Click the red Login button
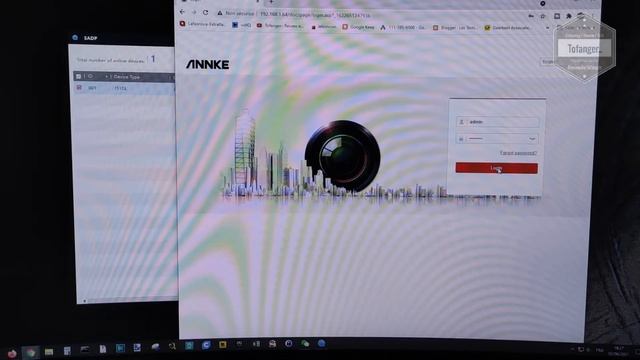 coord(496,168)
